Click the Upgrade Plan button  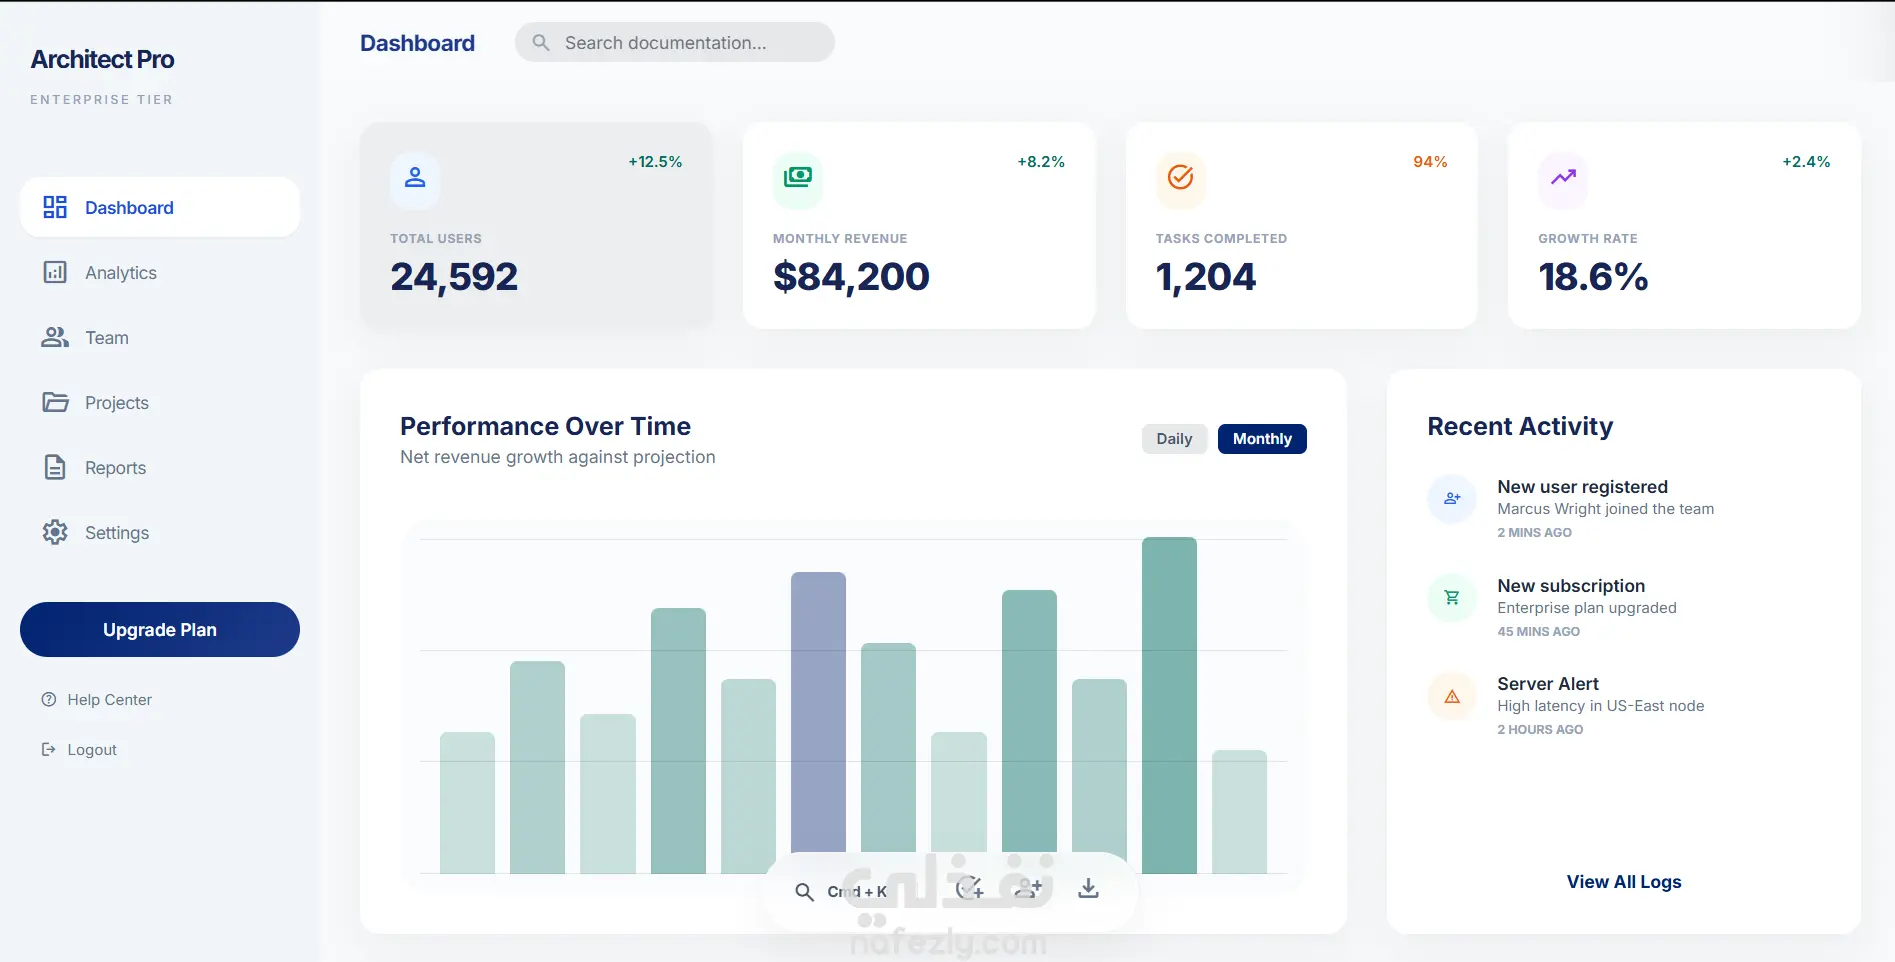160,630
